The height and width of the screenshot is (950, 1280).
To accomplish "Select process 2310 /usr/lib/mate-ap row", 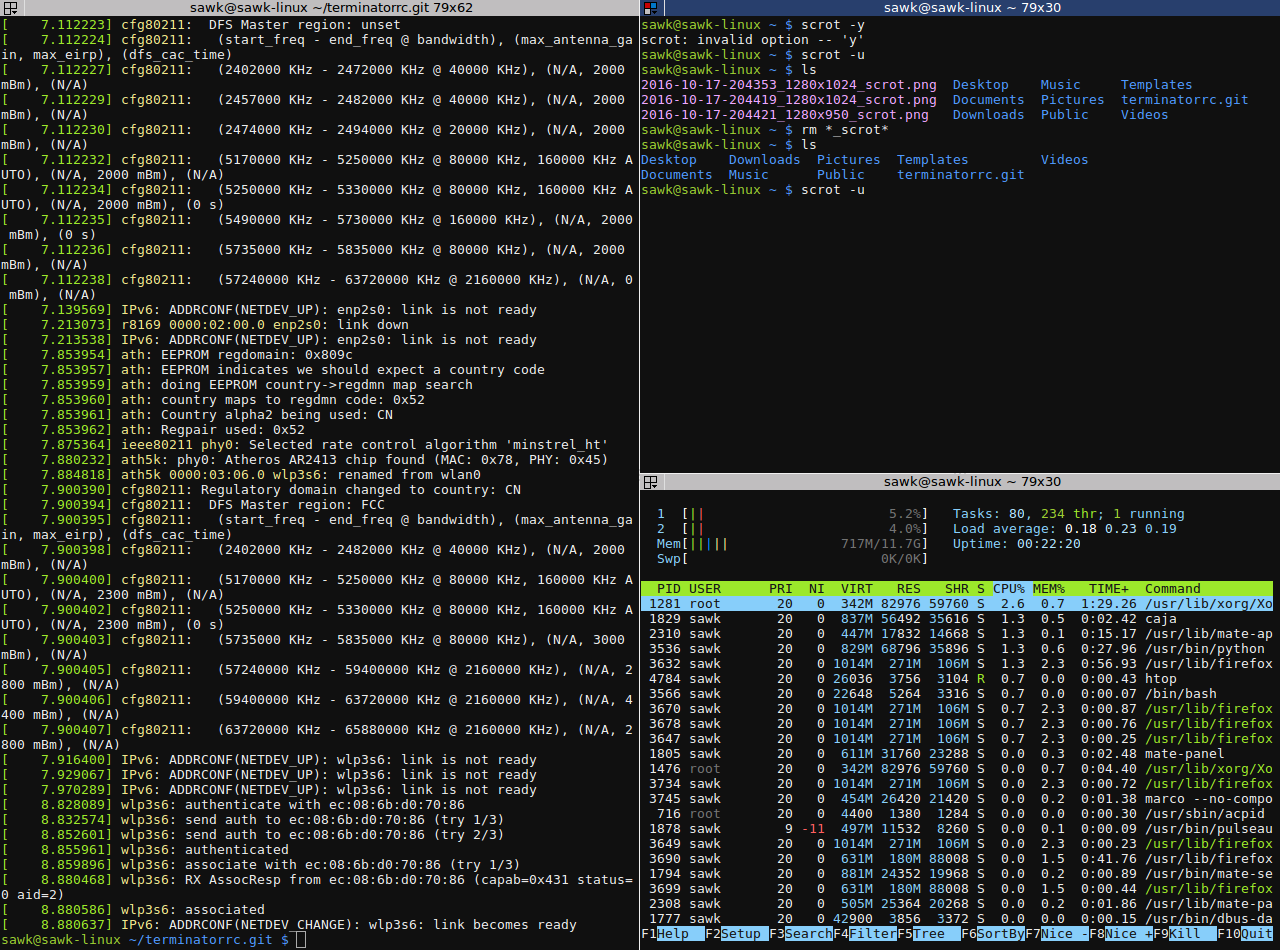I will (957, 634).
